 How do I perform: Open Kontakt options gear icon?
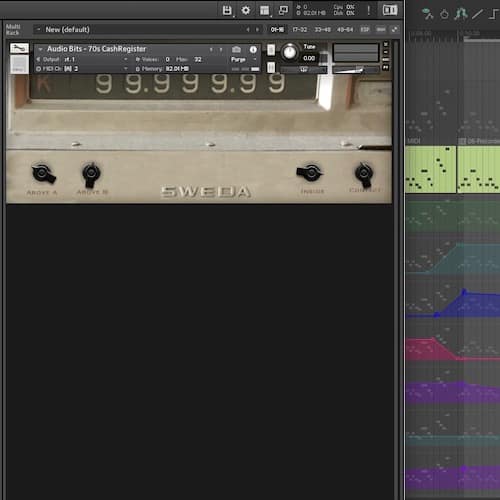click(x=246, y=11)
